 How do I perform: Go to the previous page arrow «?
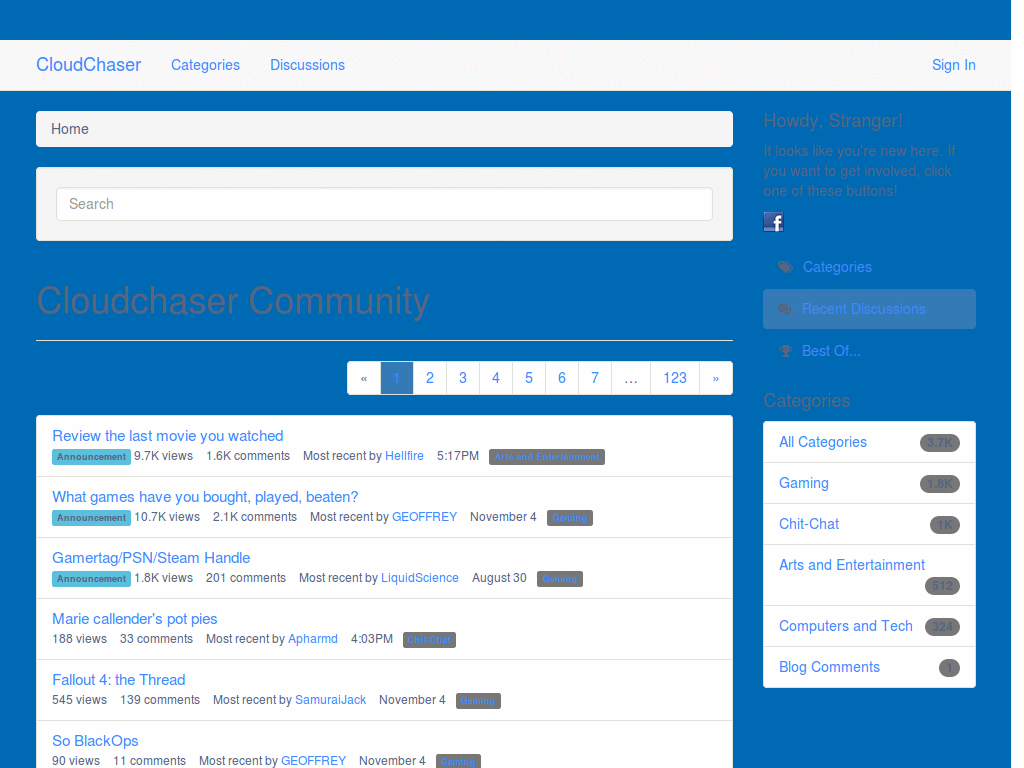coord(364,378)
